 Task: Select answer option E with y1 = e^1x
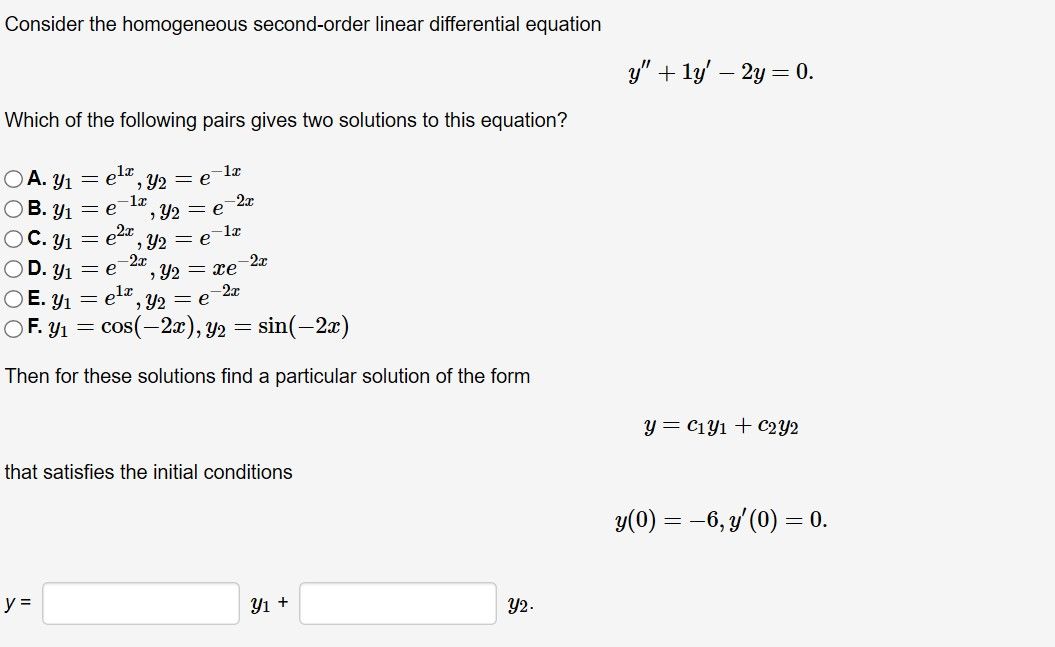[11, 296]
